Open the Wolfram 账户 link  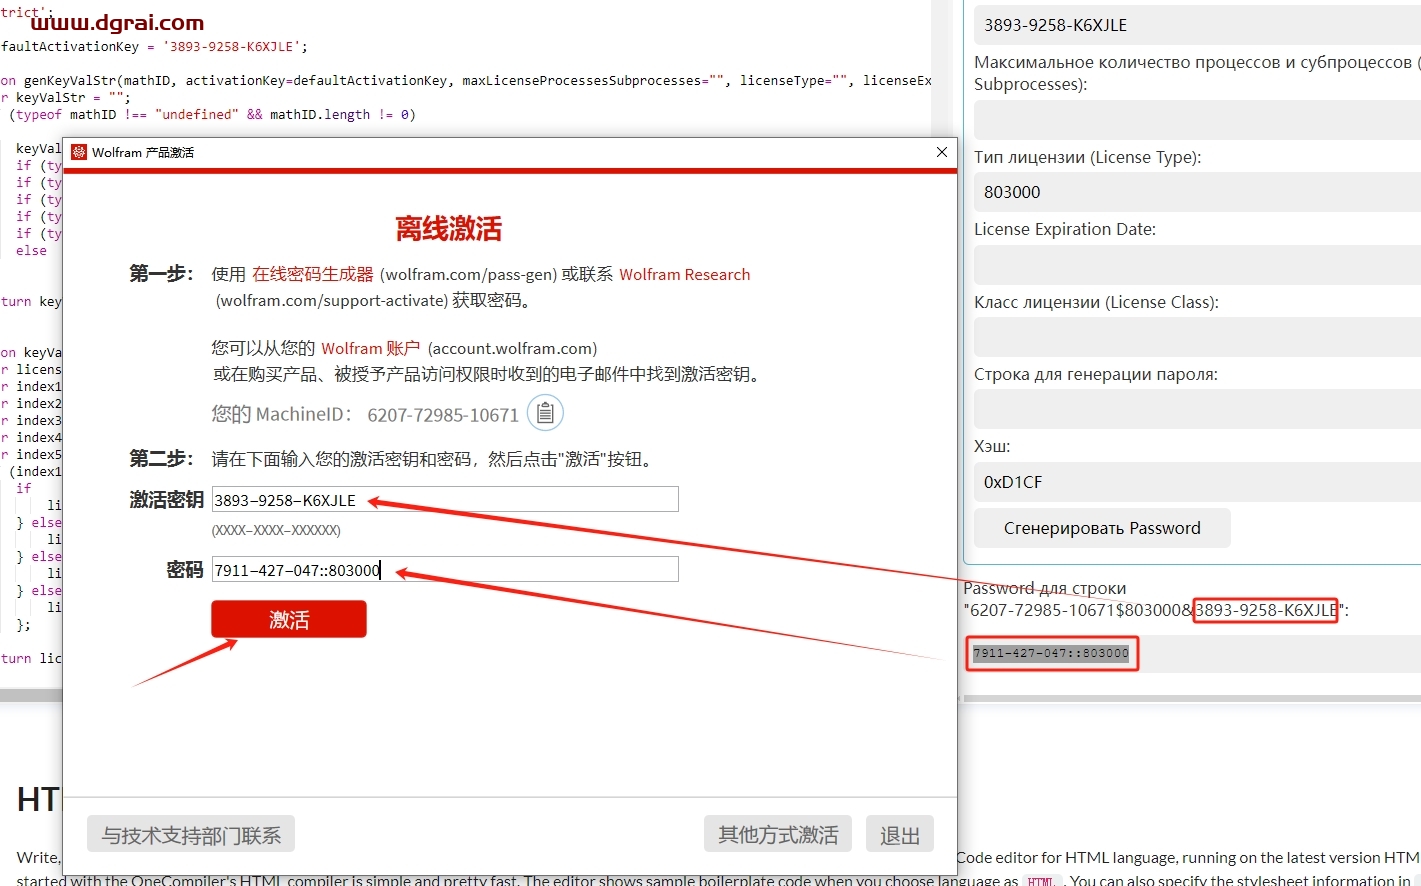(370, 348)
